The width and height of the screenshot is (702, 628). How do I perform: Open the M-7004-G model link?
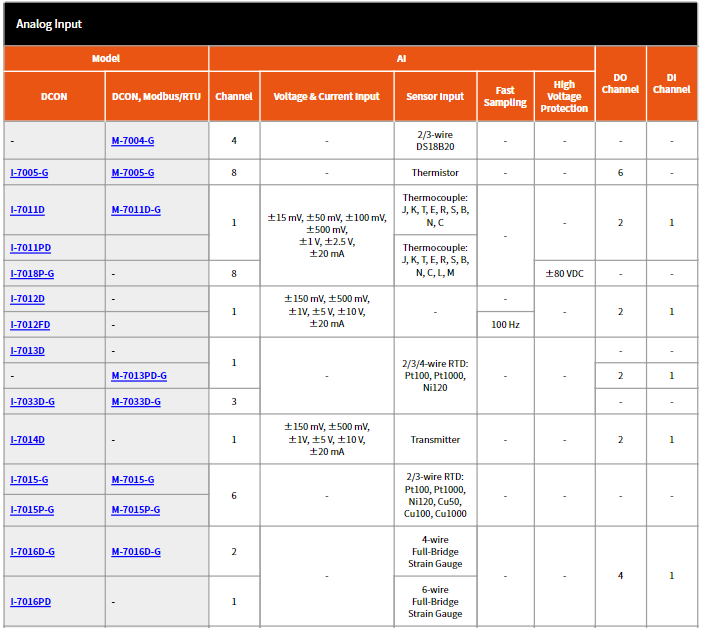tap(133, 141)
